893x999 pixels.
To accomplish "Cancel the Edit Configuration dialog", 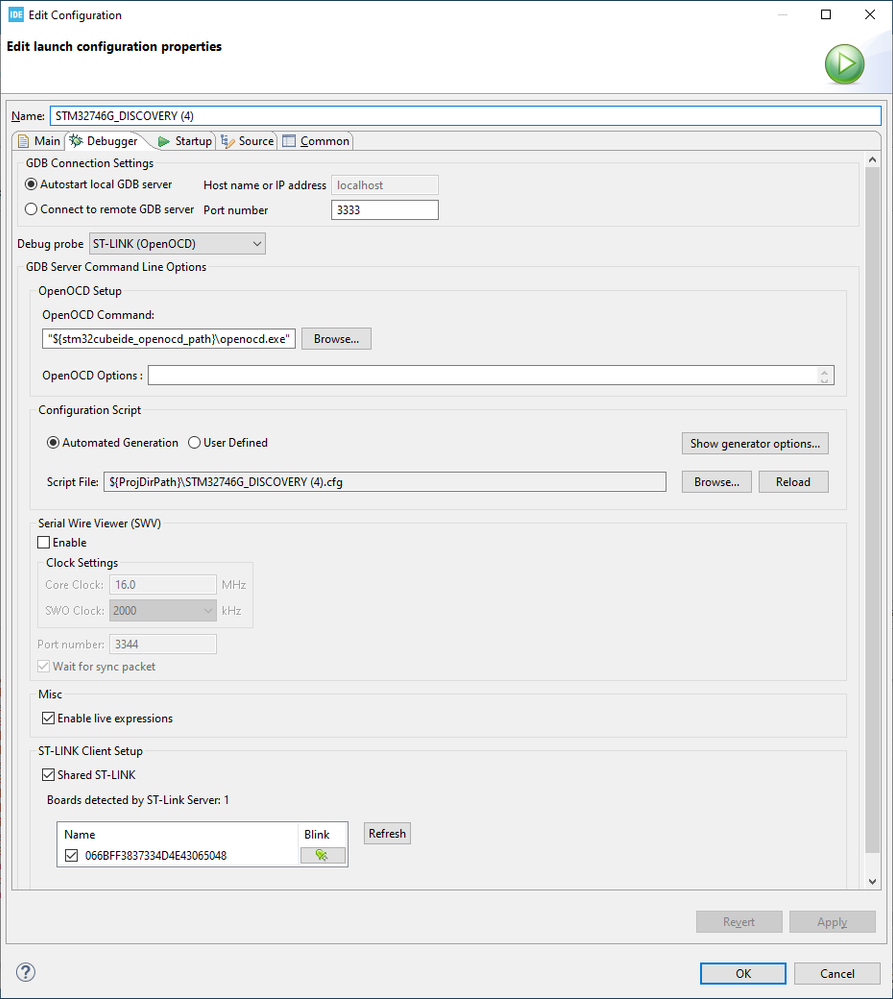I will pyautogui.click(x=837, y=974).
